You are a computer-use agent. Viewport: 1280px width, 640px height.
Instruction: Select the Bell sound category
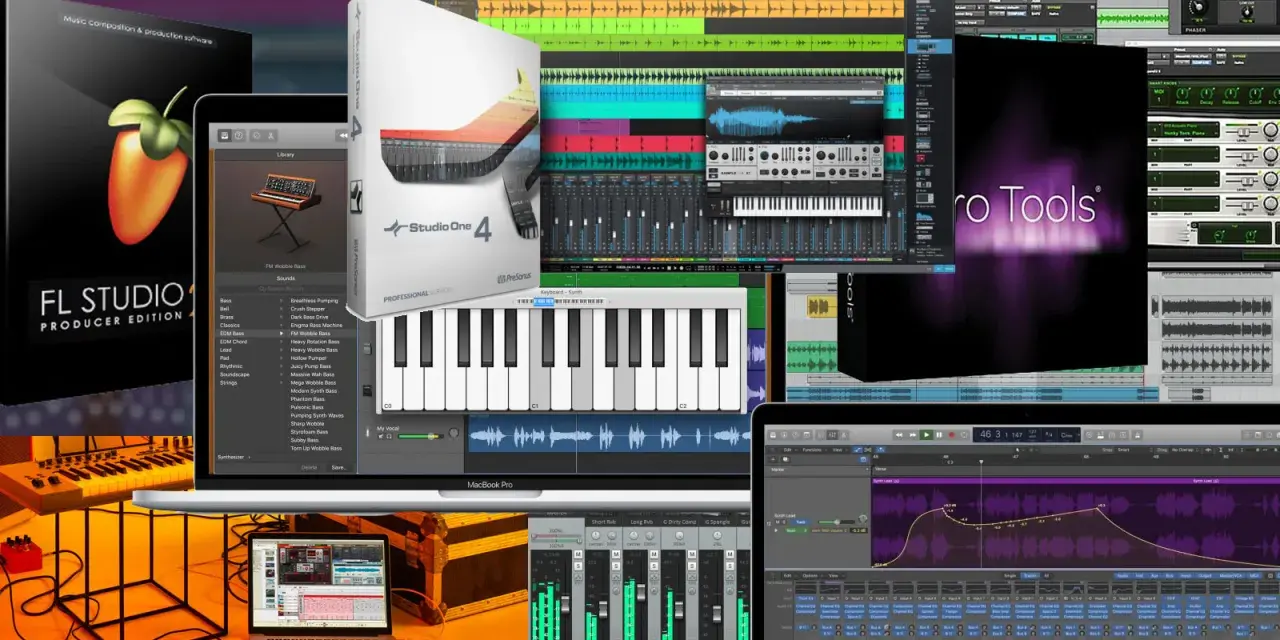tap(225, 308)
